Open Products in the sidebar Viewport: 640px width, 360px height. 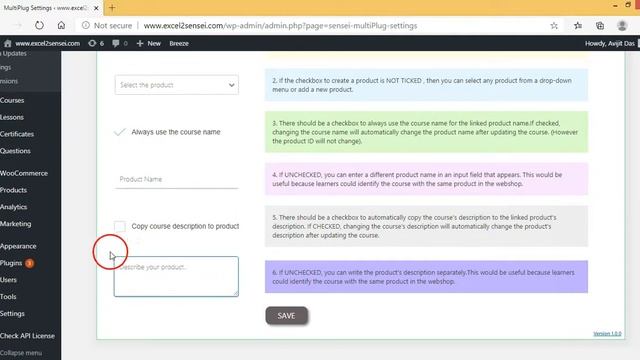point(13,190)
